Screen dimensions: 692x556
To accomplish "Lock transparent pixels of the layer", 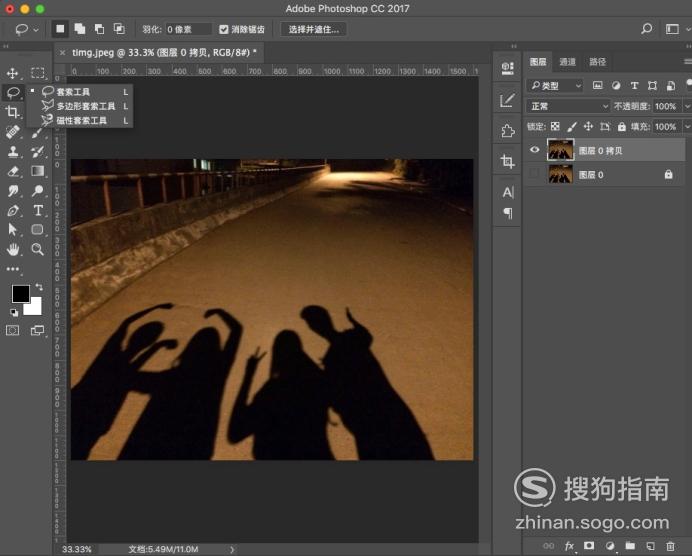I will tap(555, 127).
